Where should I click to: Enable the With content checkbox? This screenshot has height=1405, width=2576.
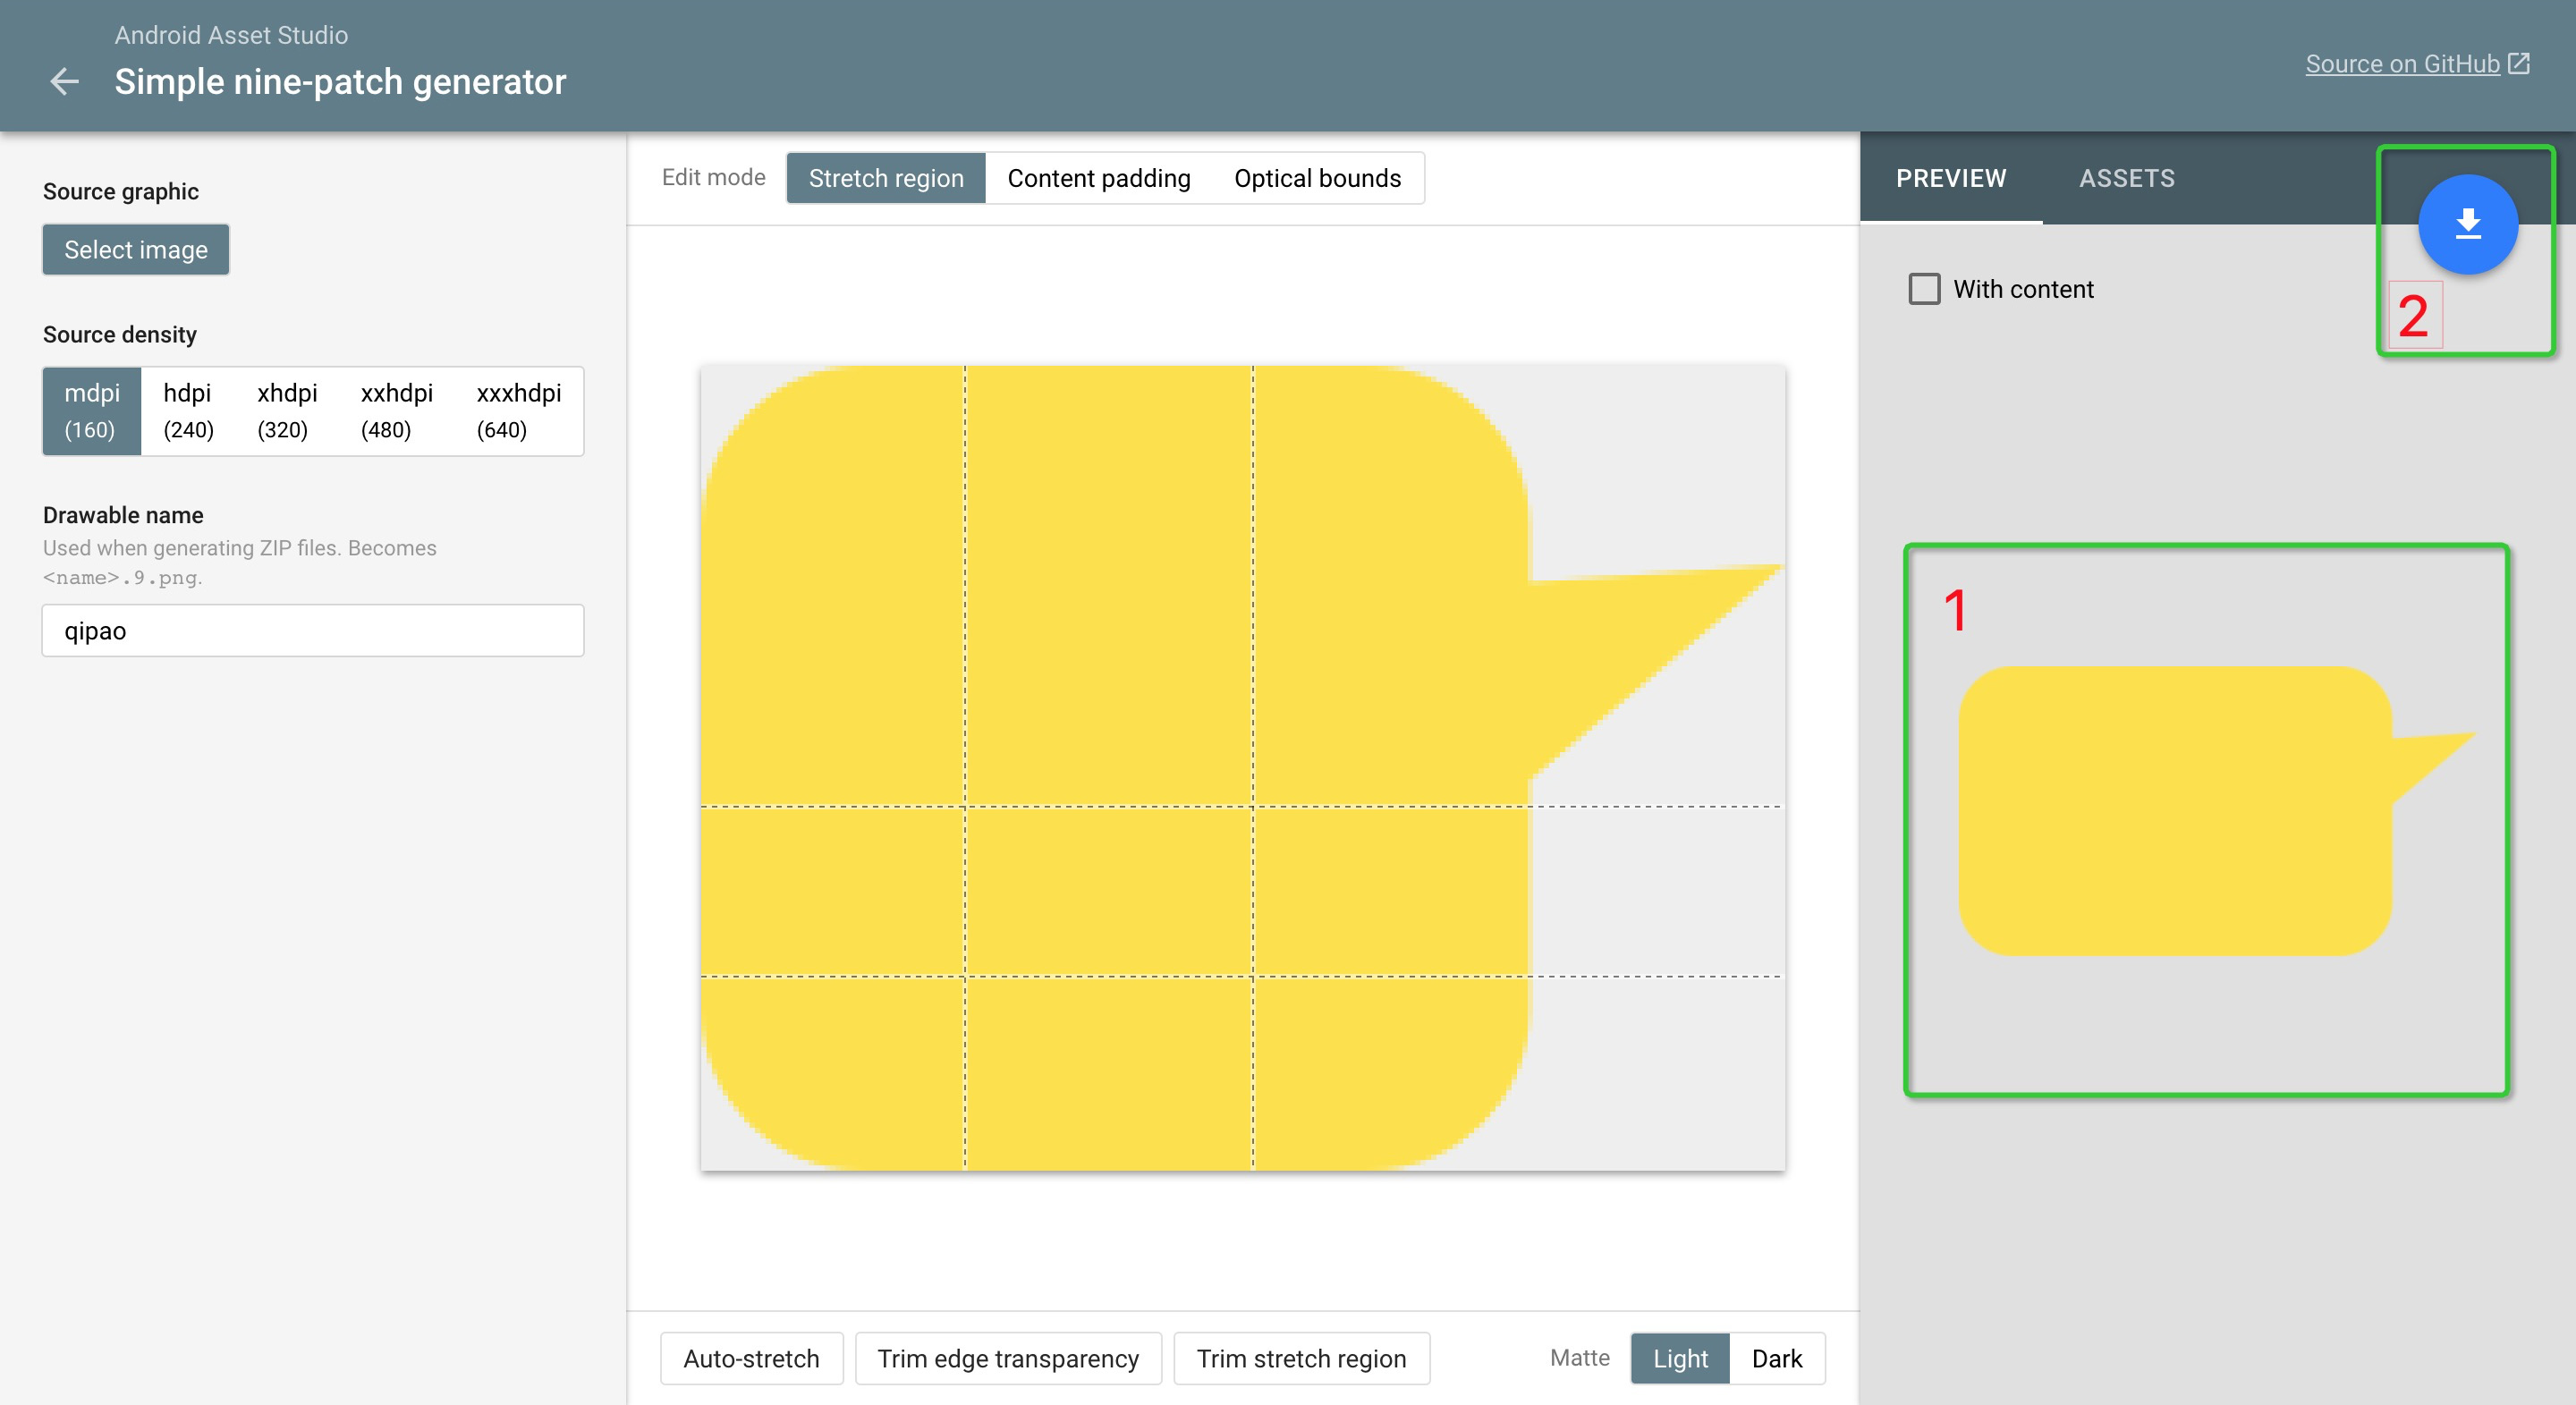point(1923,289)
